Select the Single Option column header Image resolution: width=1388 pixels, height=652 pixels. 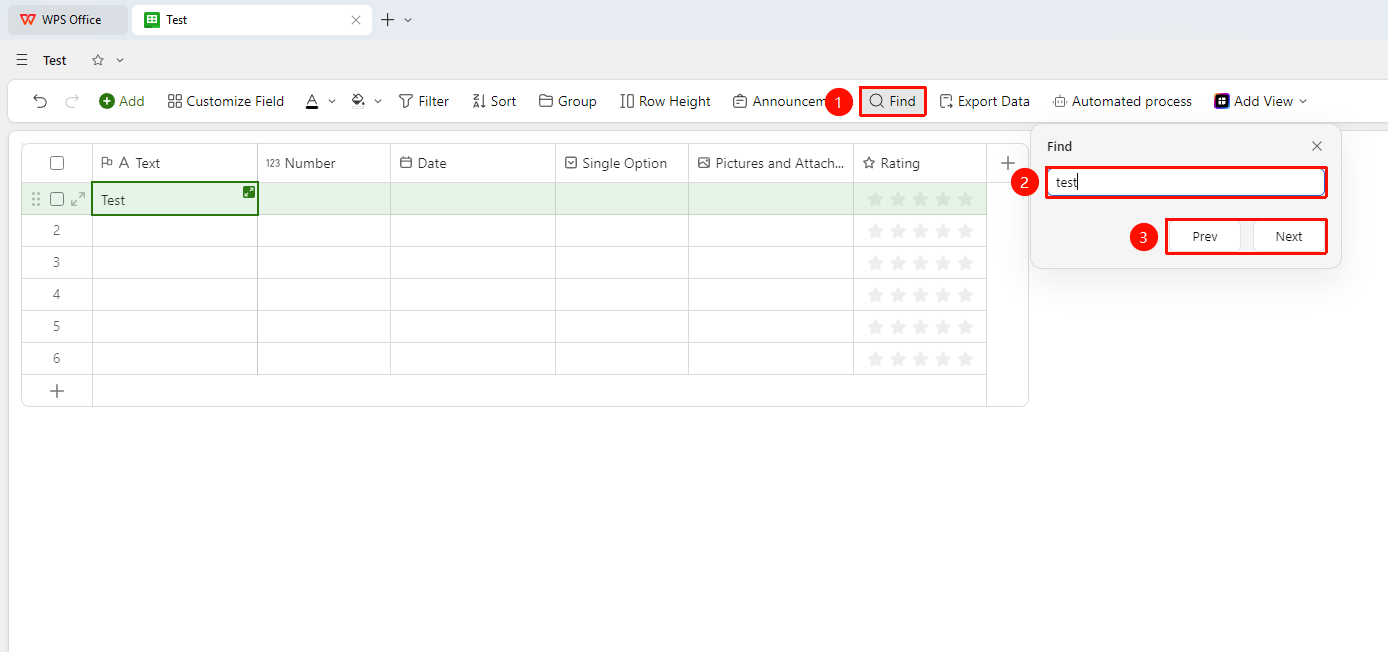pos(622,163)
